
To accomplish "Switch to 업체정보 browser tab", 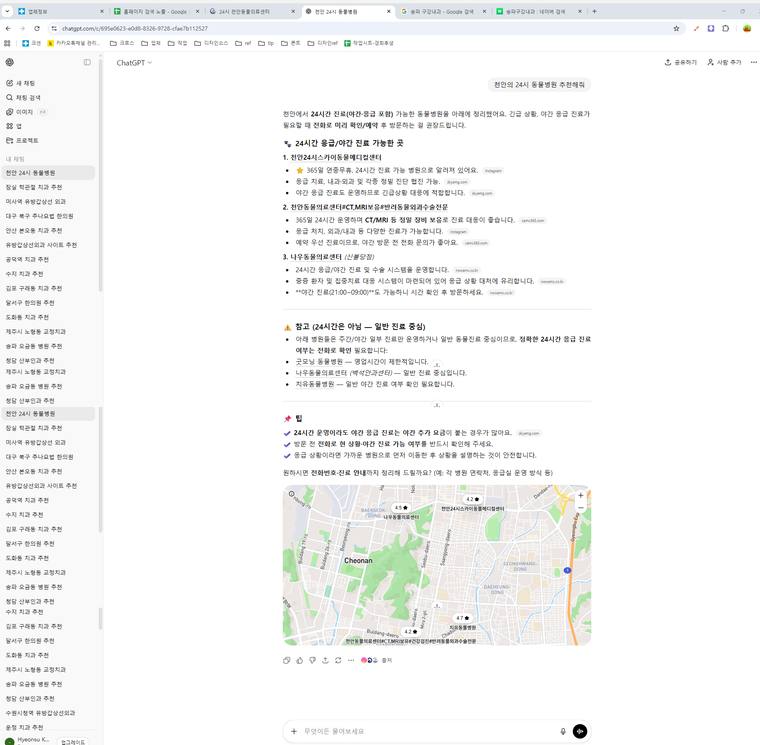I will pyautogui.click(x=61, y=11).
